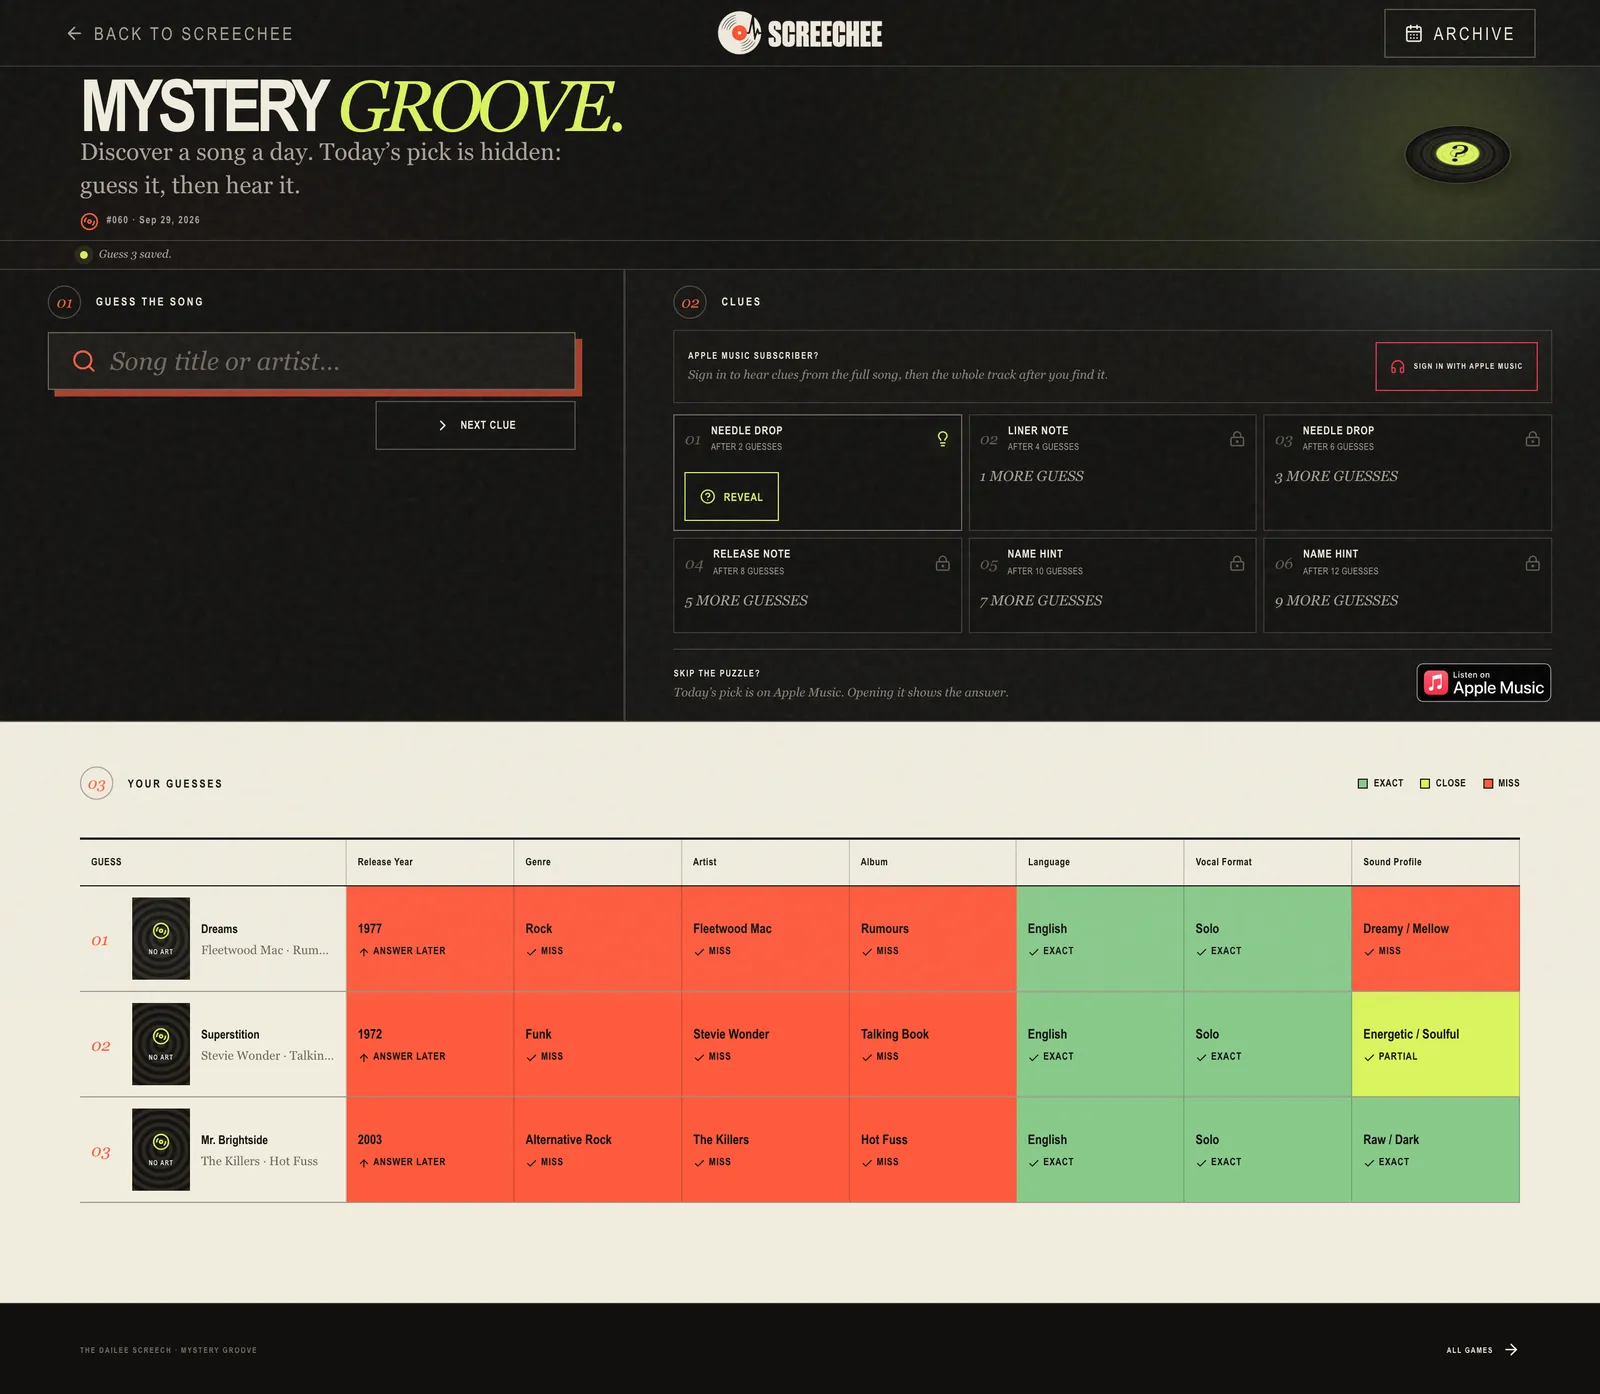1600x1394 pixels.
Task: Click the Rumours album cell
Action: 933,939
